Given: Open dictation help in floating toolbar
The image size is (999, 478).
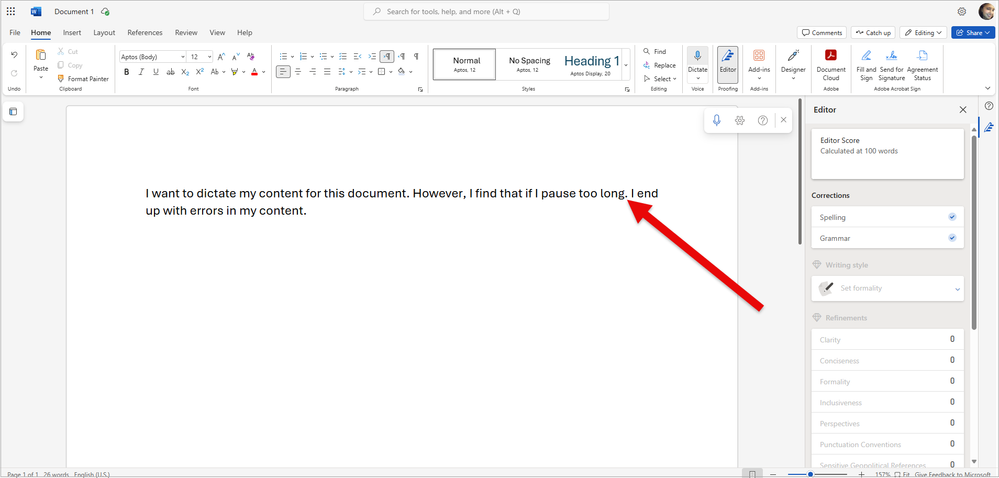Looking at the screenshot, I should [762, 120].
